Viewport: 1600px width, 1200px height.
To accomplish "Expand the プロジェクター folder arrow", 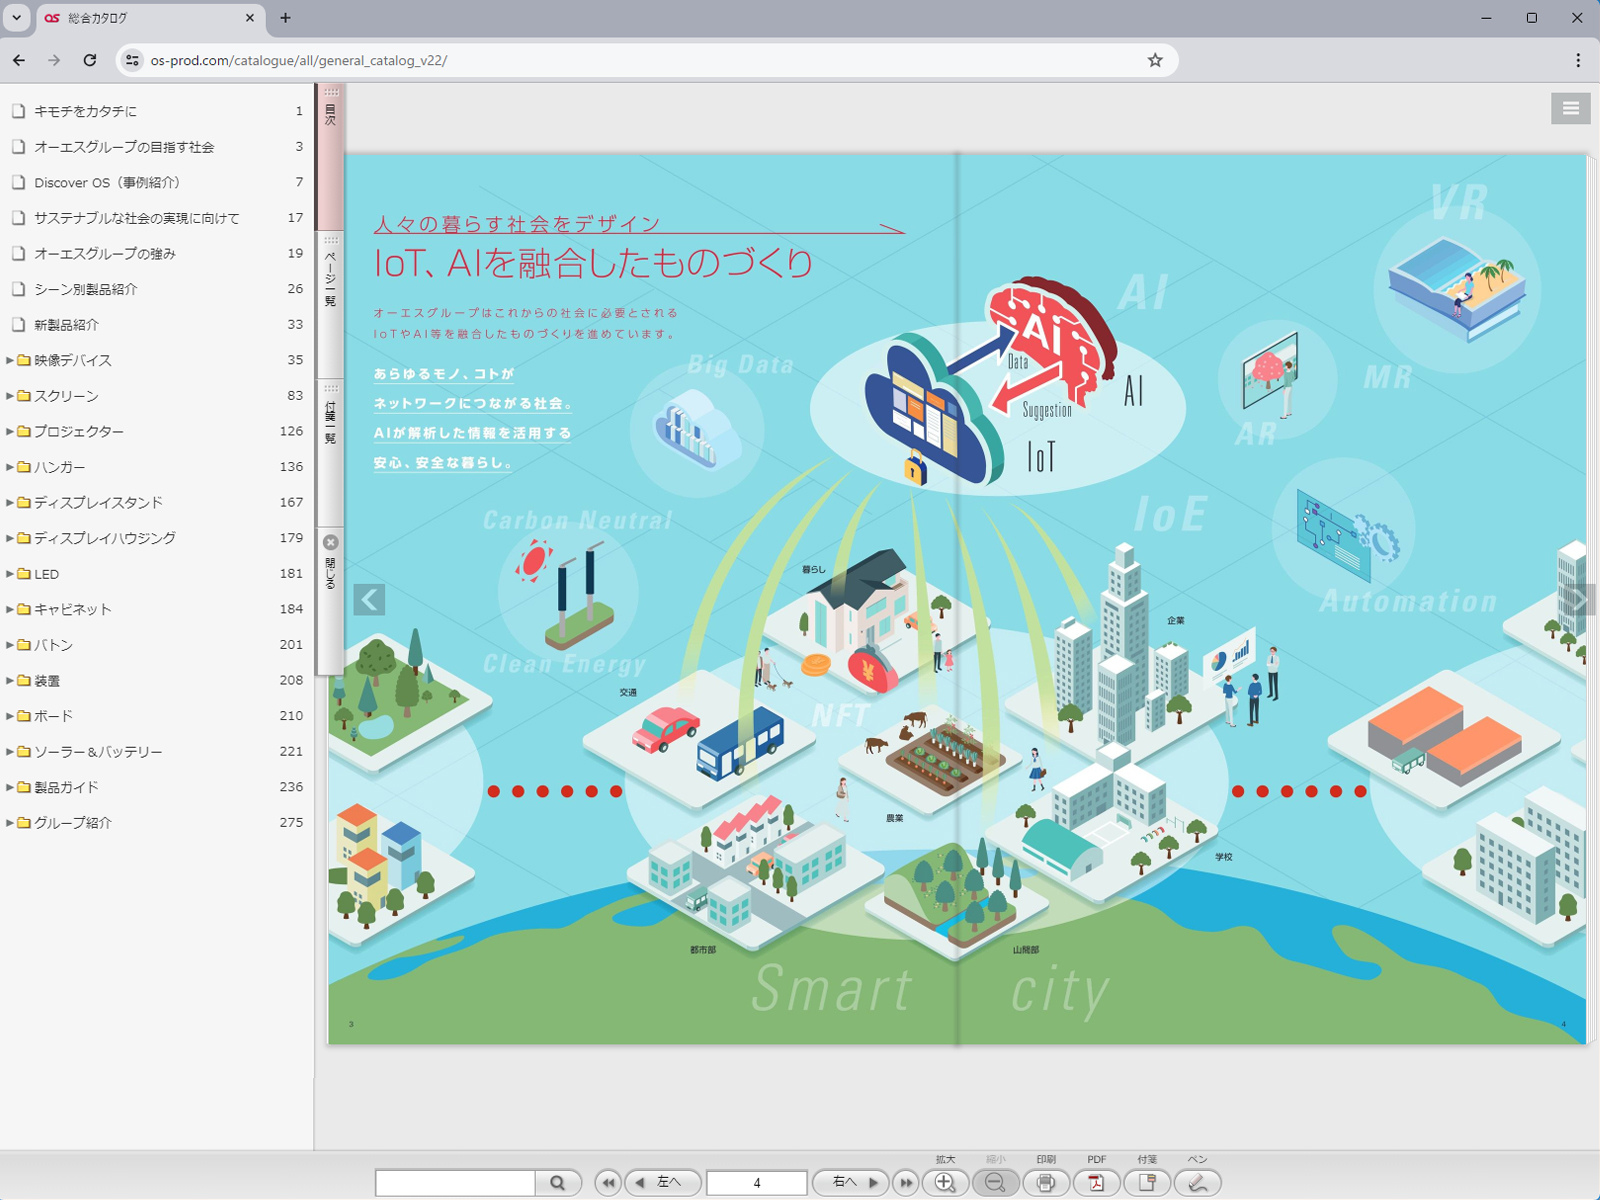I will (10, 431).
